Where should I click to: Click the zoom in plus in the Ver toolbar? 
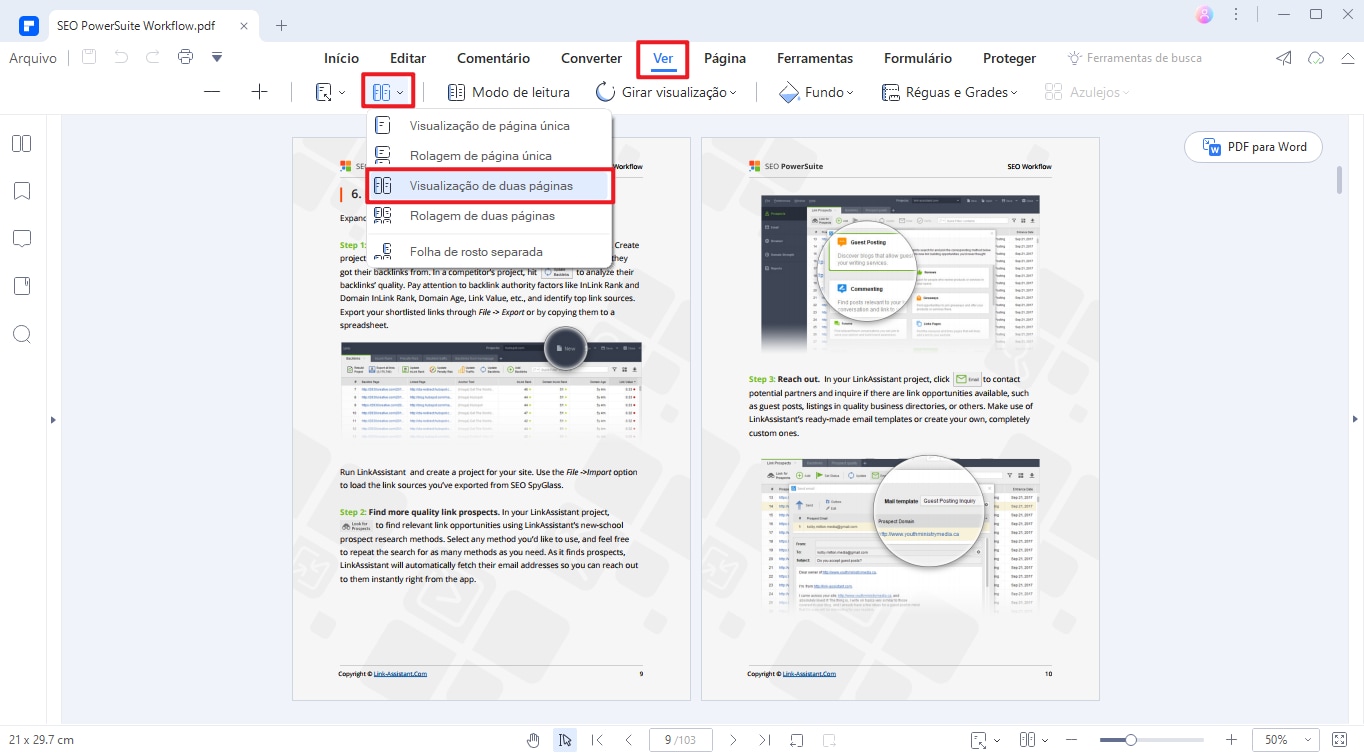click(x=260, y=92)
